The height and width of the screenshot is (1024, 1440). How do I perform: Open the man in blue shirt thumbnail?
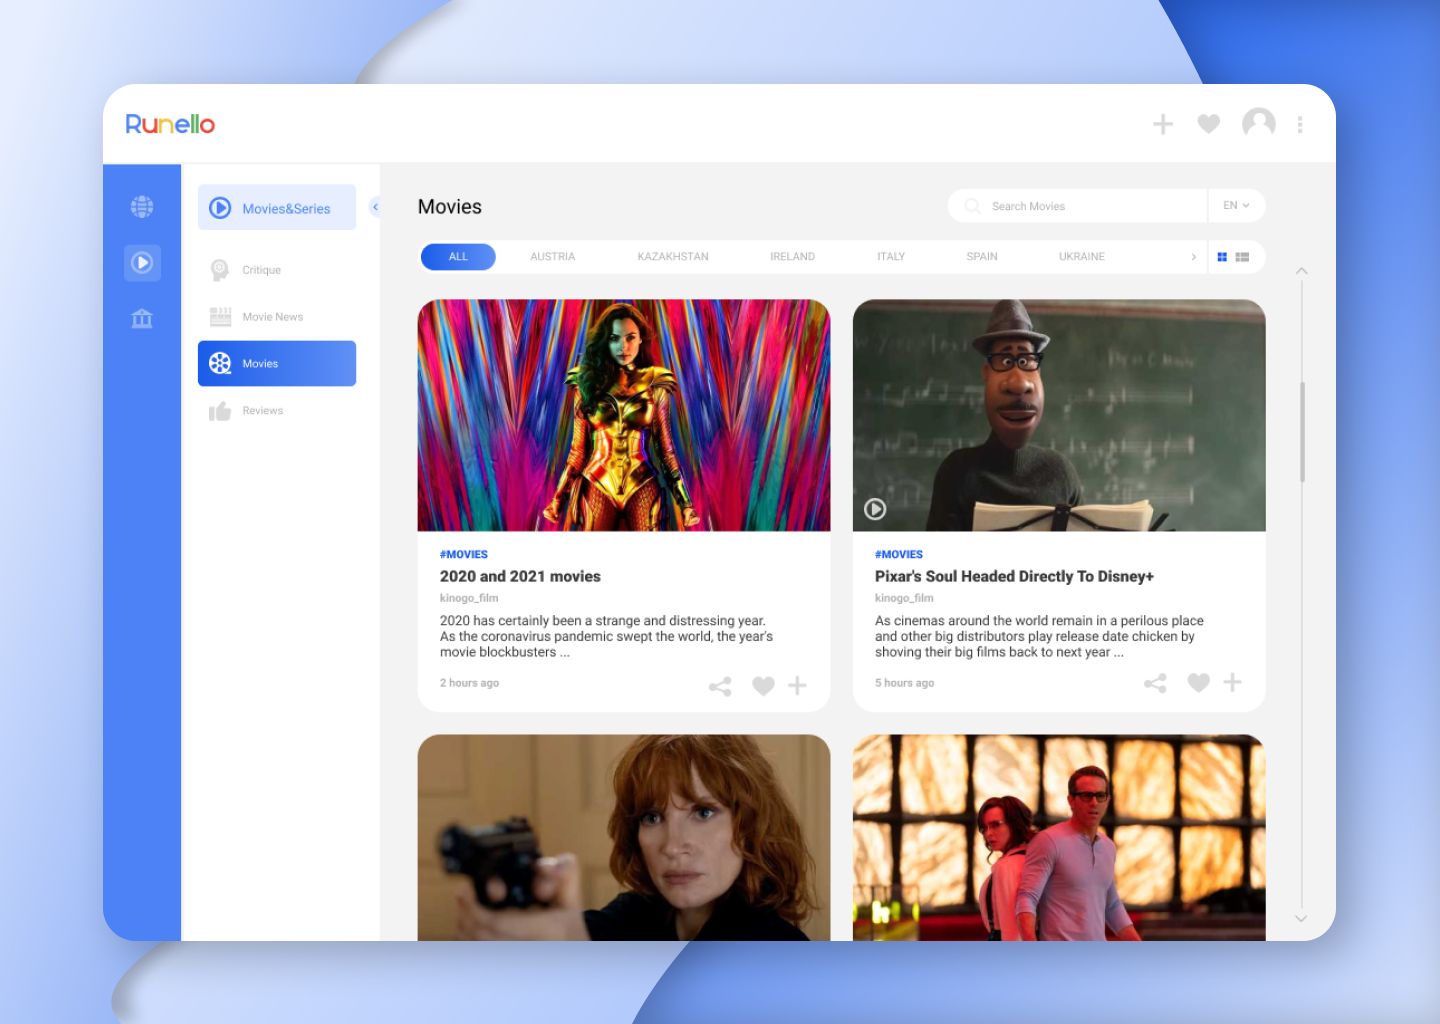tap(1059, 838)
